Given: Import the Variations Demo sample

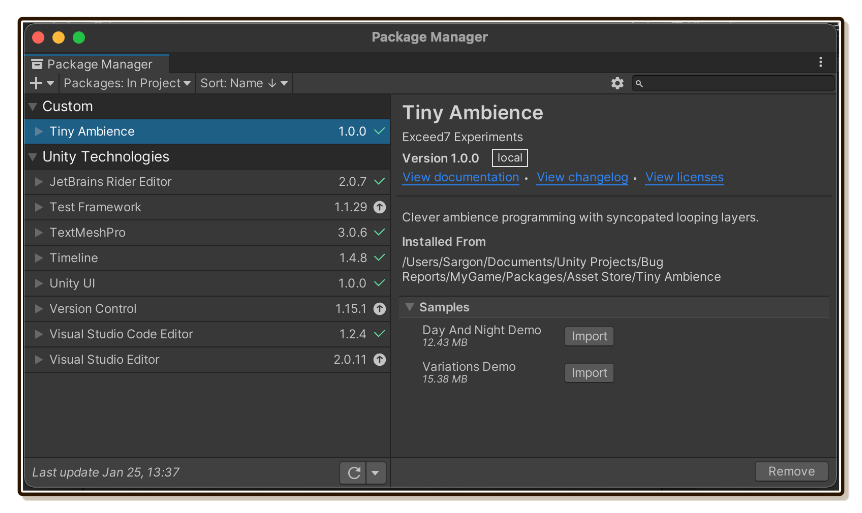Looking at the screenshot, I should (589, 373).
